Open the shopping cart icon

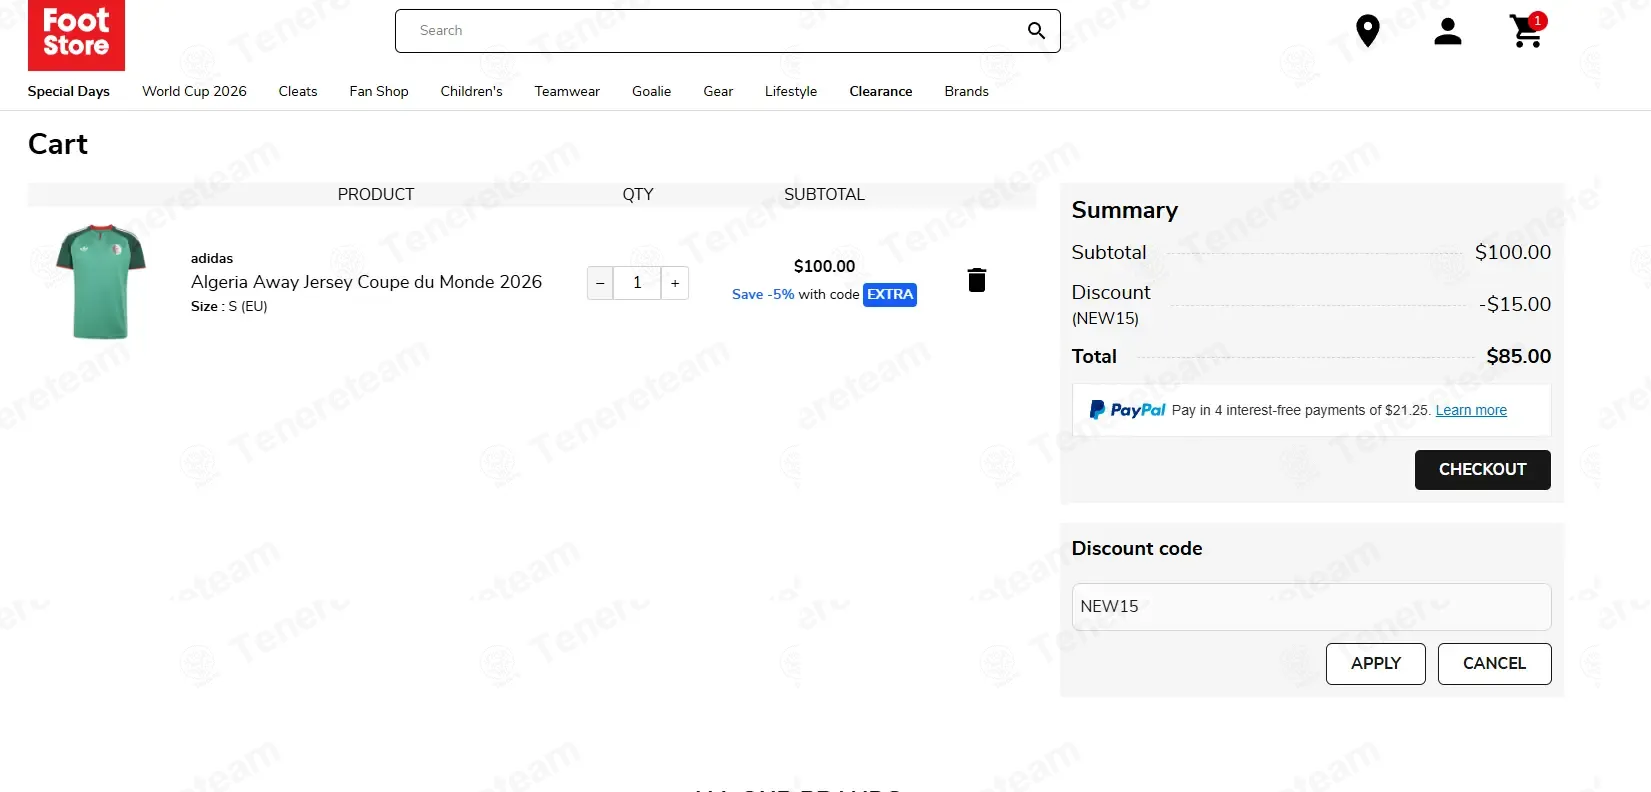(1525, 32)
